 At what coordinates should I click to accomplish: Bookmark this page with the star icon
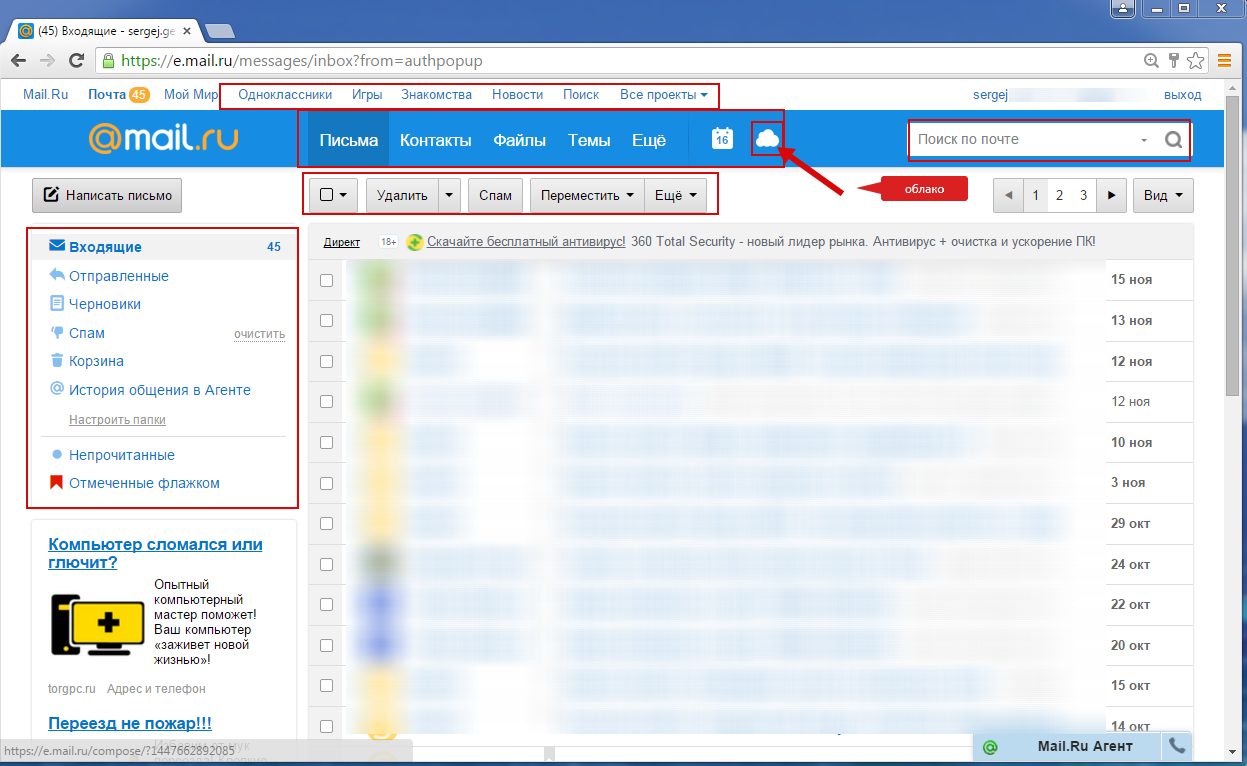click(1195, 61)
